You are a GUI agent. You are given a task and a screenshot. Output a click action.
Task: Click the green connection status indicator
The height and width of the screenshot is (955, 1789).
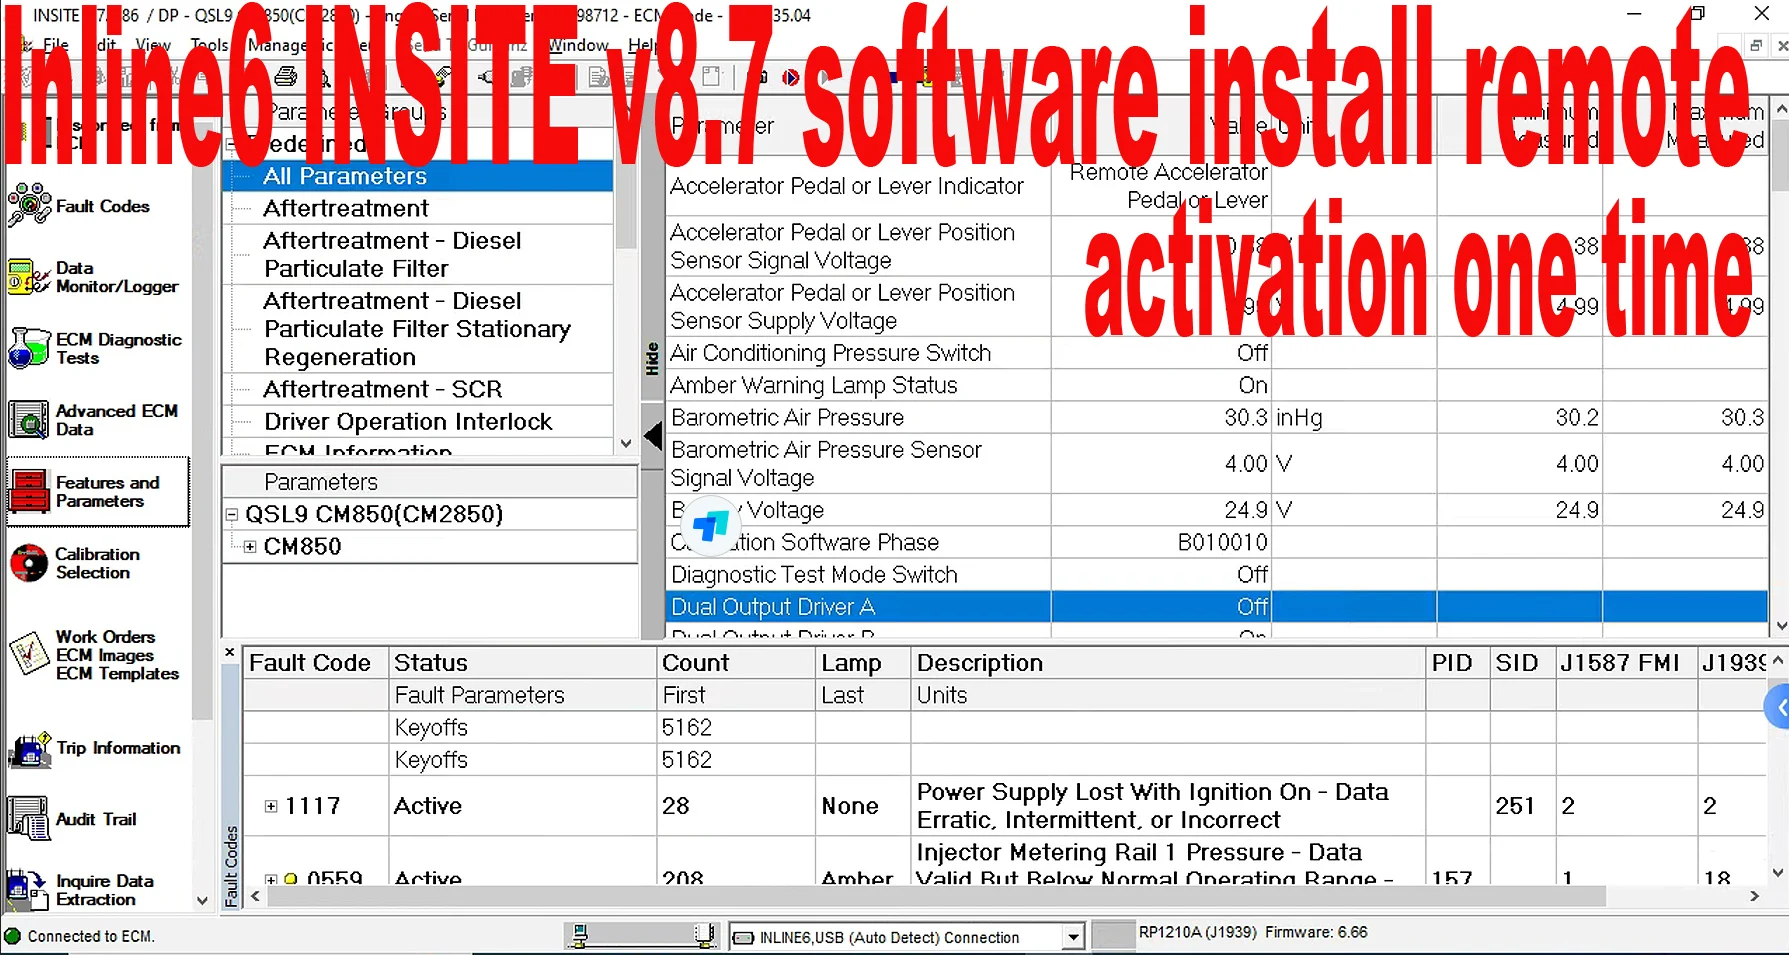13,936
